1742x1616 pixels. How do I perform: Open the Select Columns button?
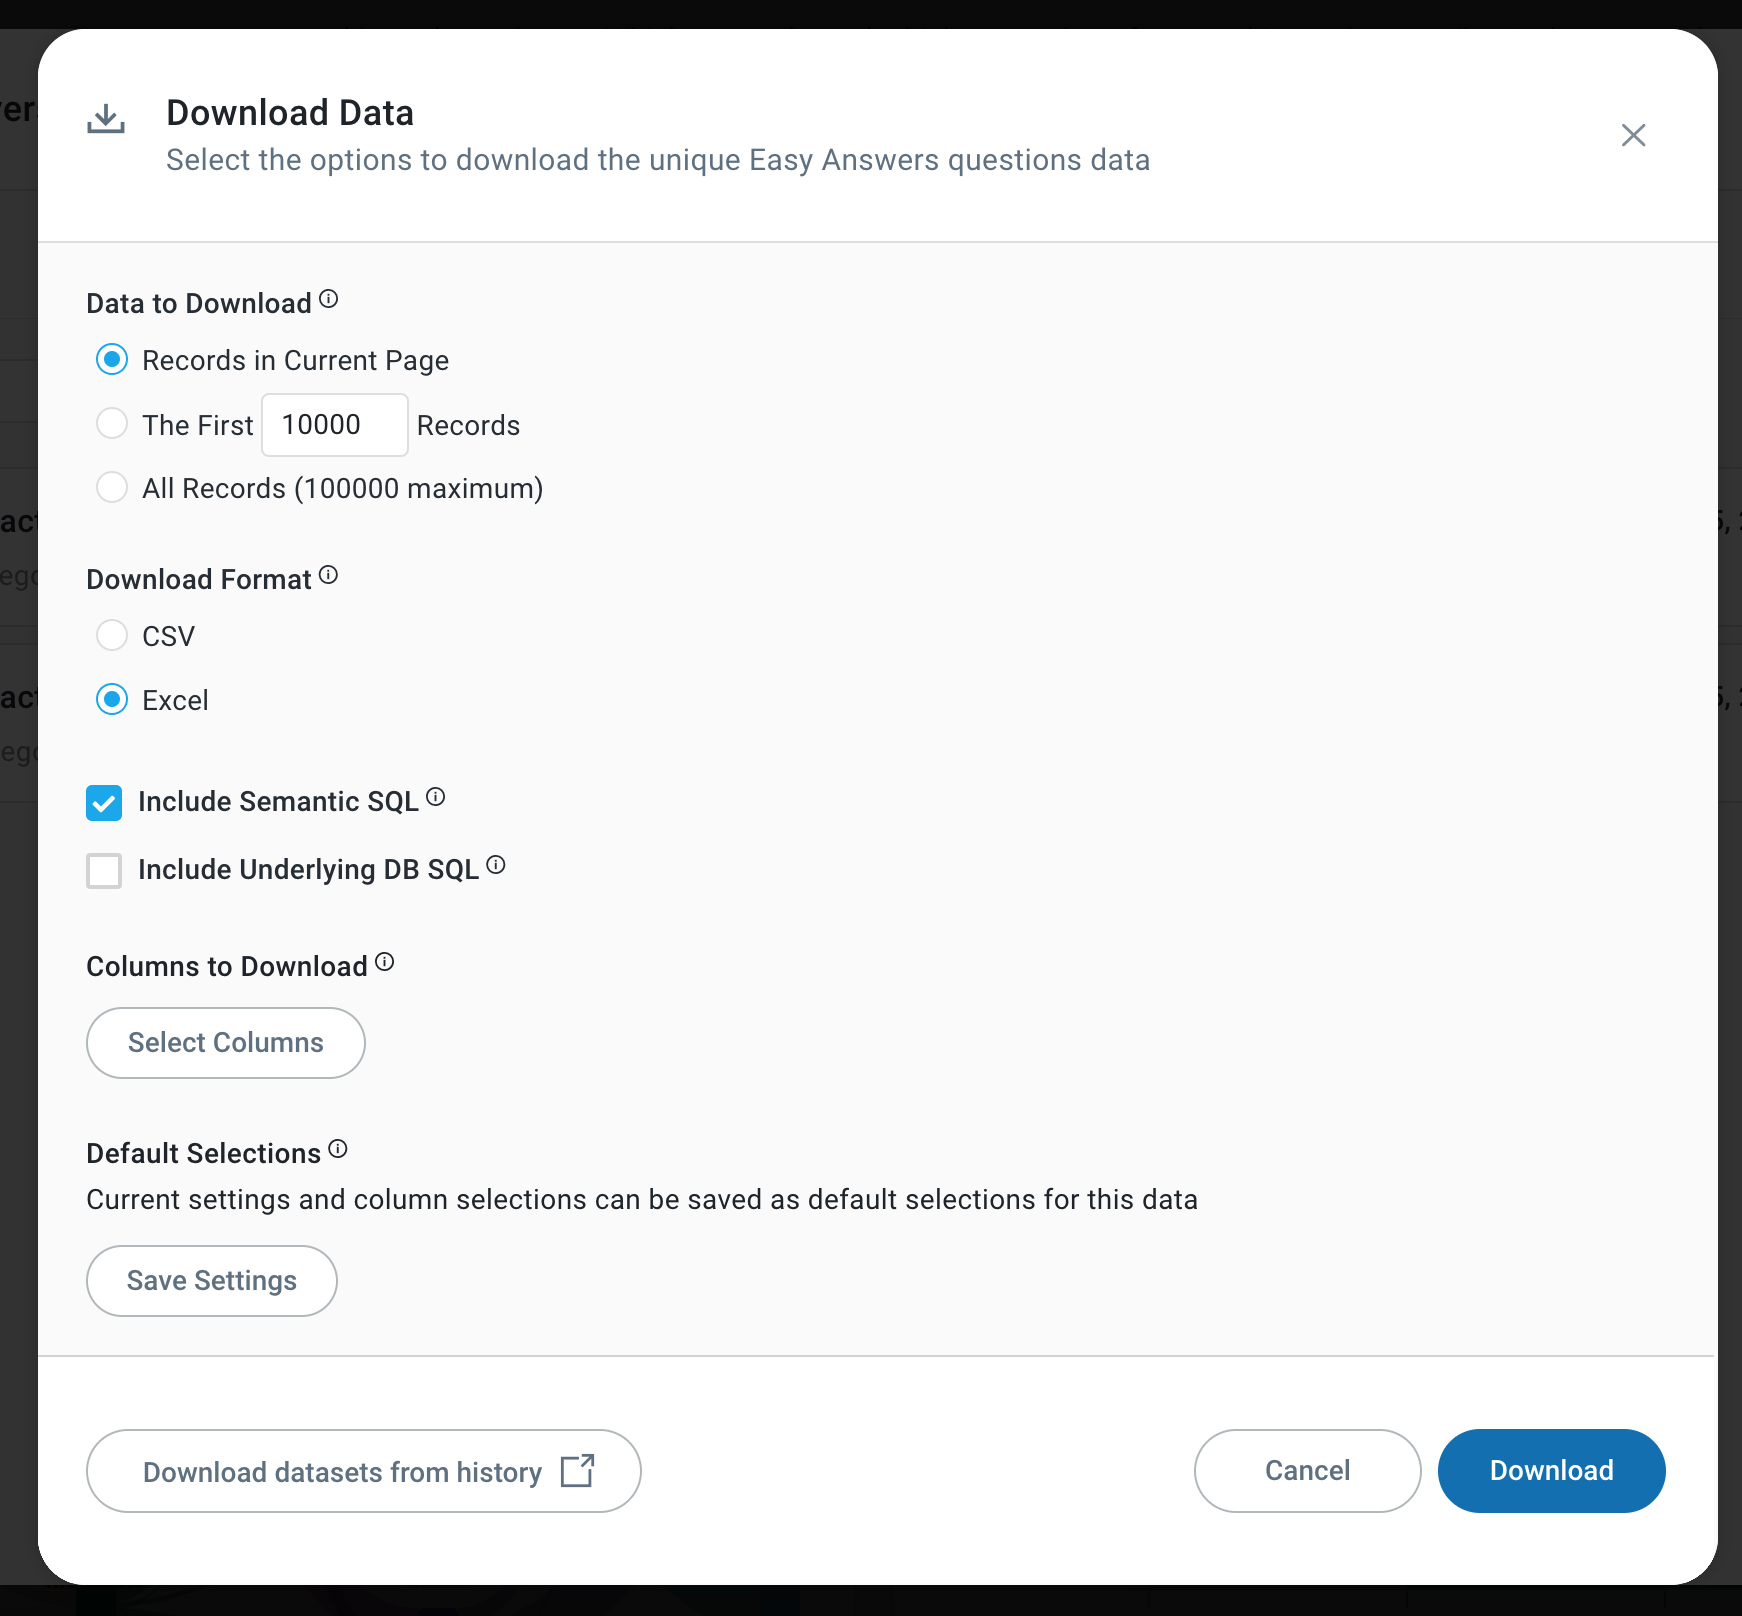pyautogui.click(x=226, y=1043)
